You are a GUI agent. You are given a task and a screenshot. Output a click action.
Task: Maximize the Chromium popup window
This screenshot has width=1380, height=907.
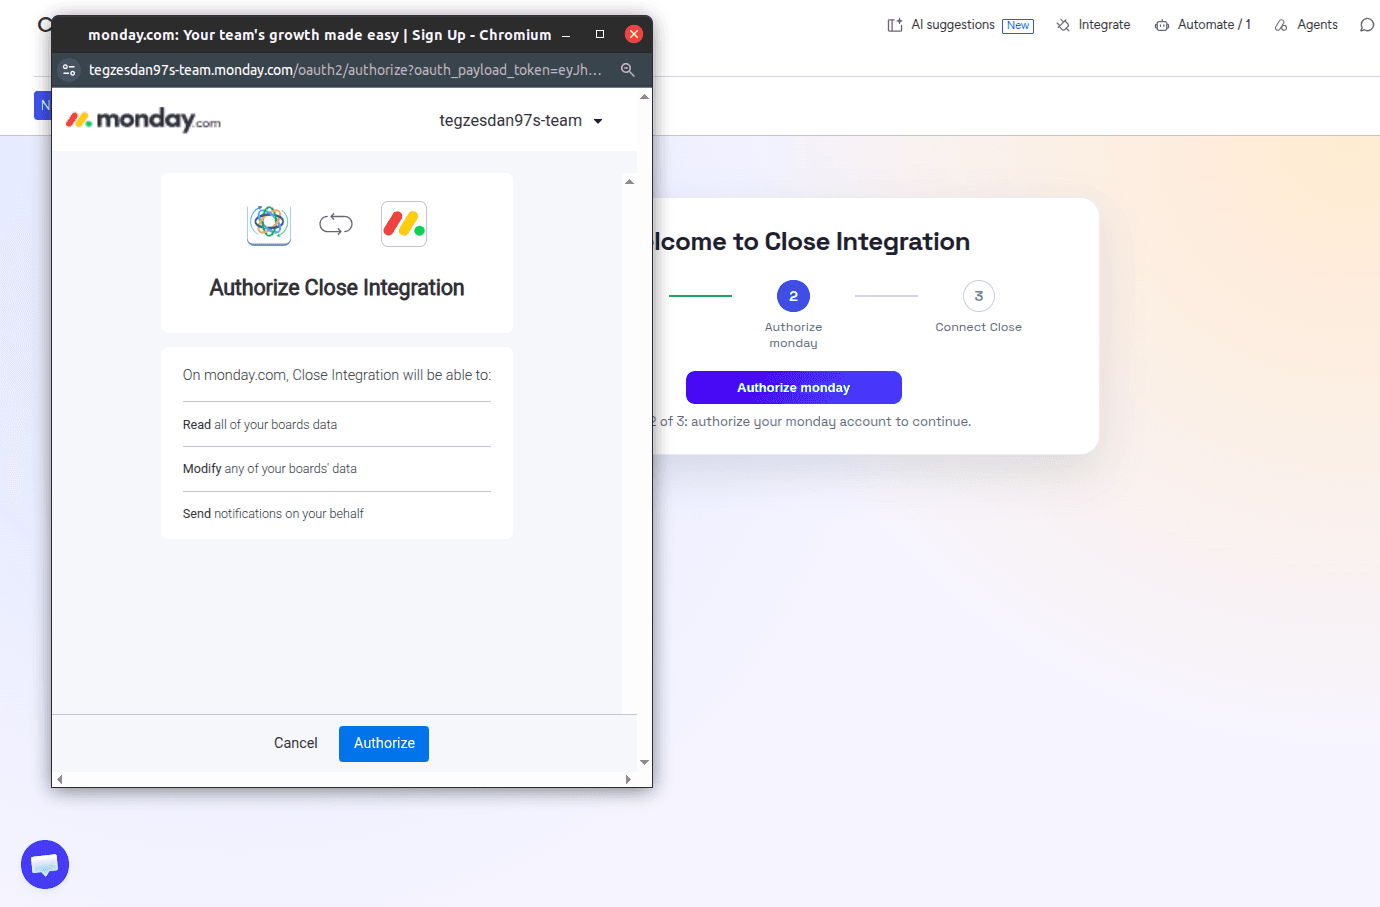pyautogui.click(x=600, y=34)
